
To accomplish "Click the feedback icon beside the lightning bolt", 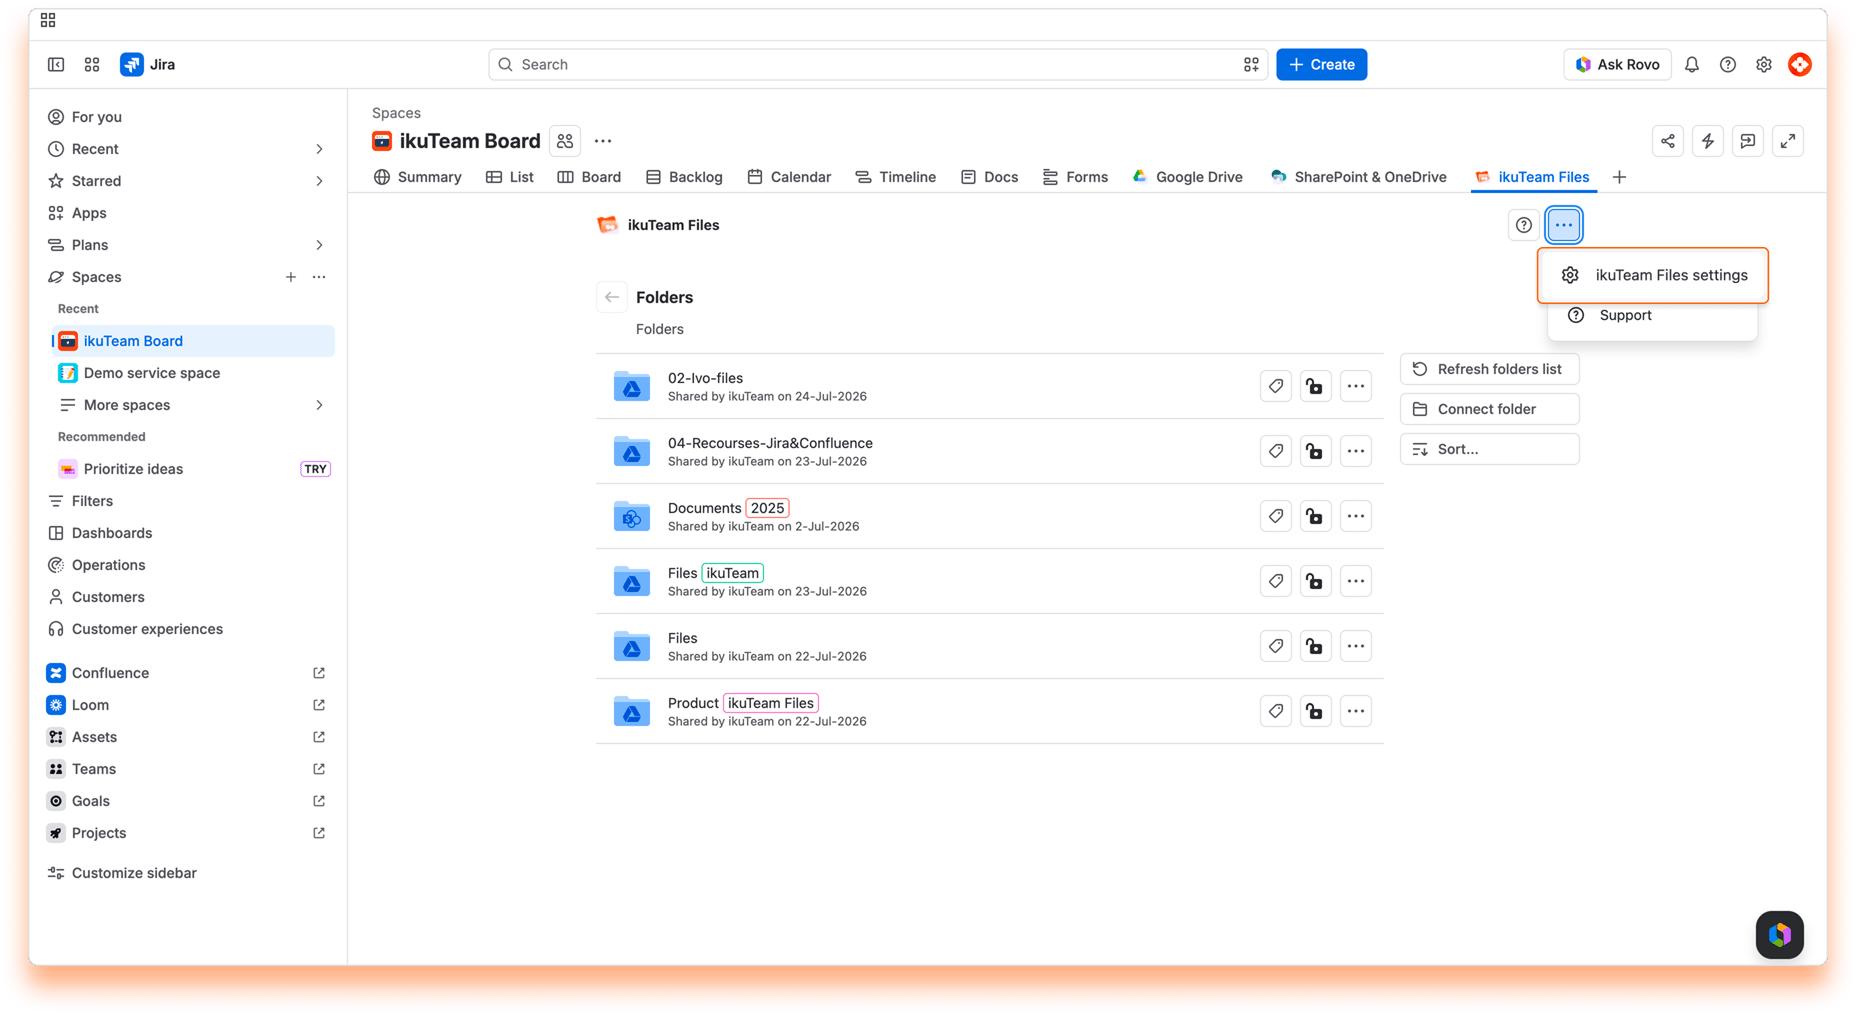I will [x=1748, y=141].
